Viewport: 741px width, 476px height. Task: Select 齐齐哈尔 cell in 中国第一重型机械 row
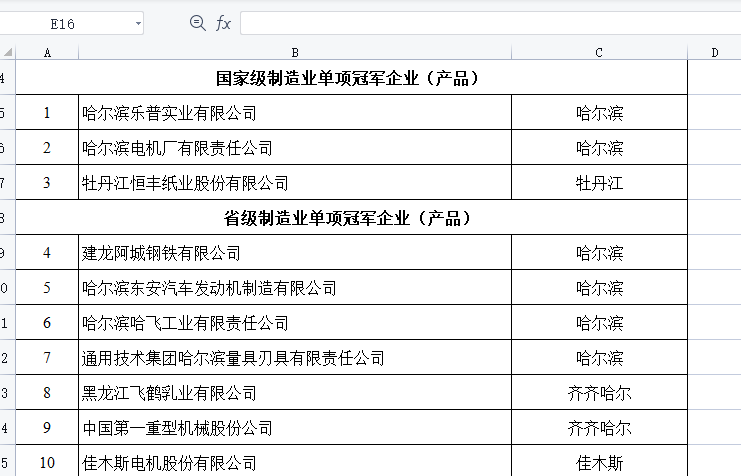[x=599, y=427]
